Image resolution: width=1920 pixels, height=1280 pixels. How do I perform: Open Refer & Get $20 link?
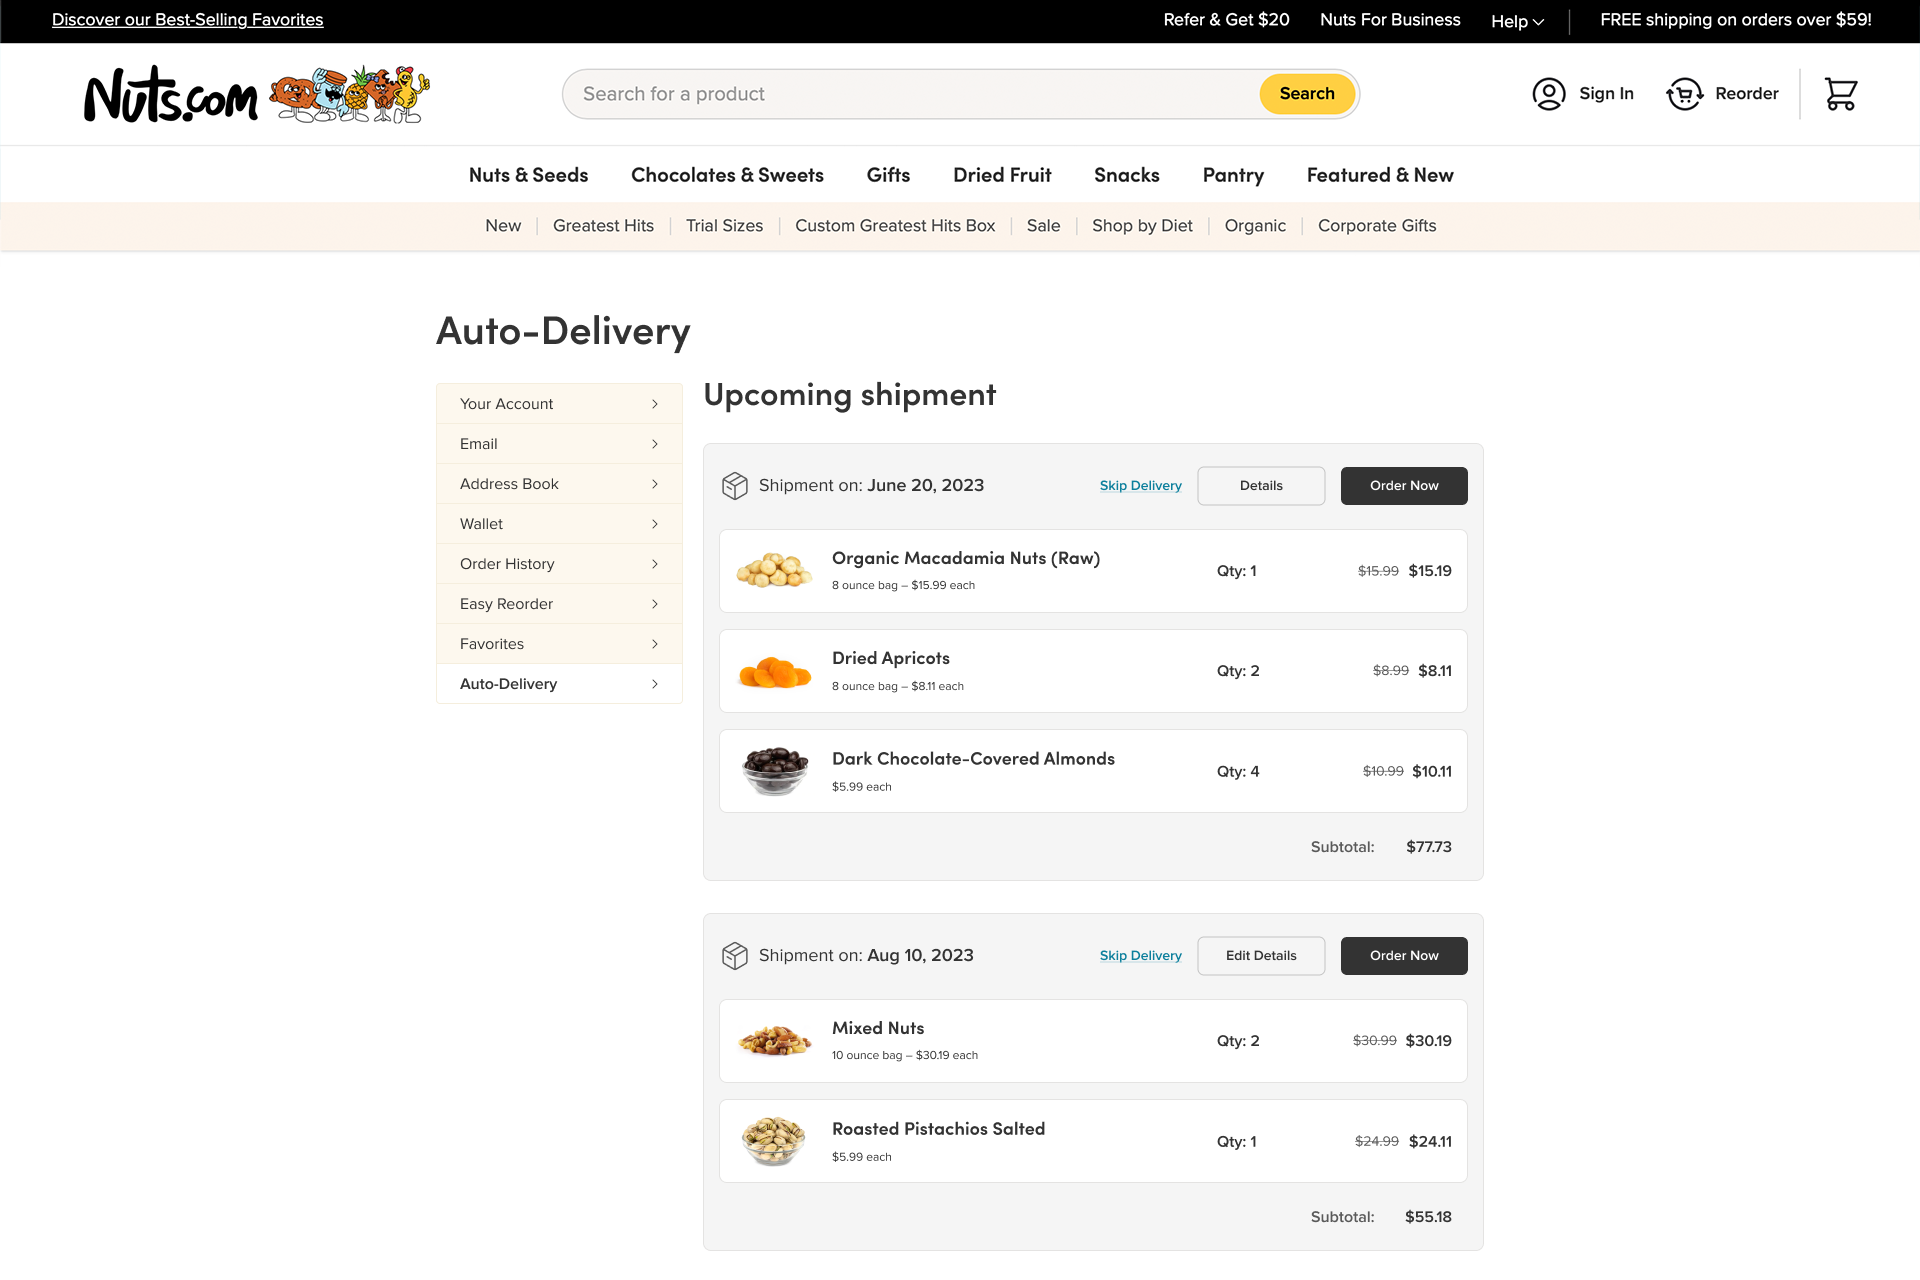click(1226, 20)
